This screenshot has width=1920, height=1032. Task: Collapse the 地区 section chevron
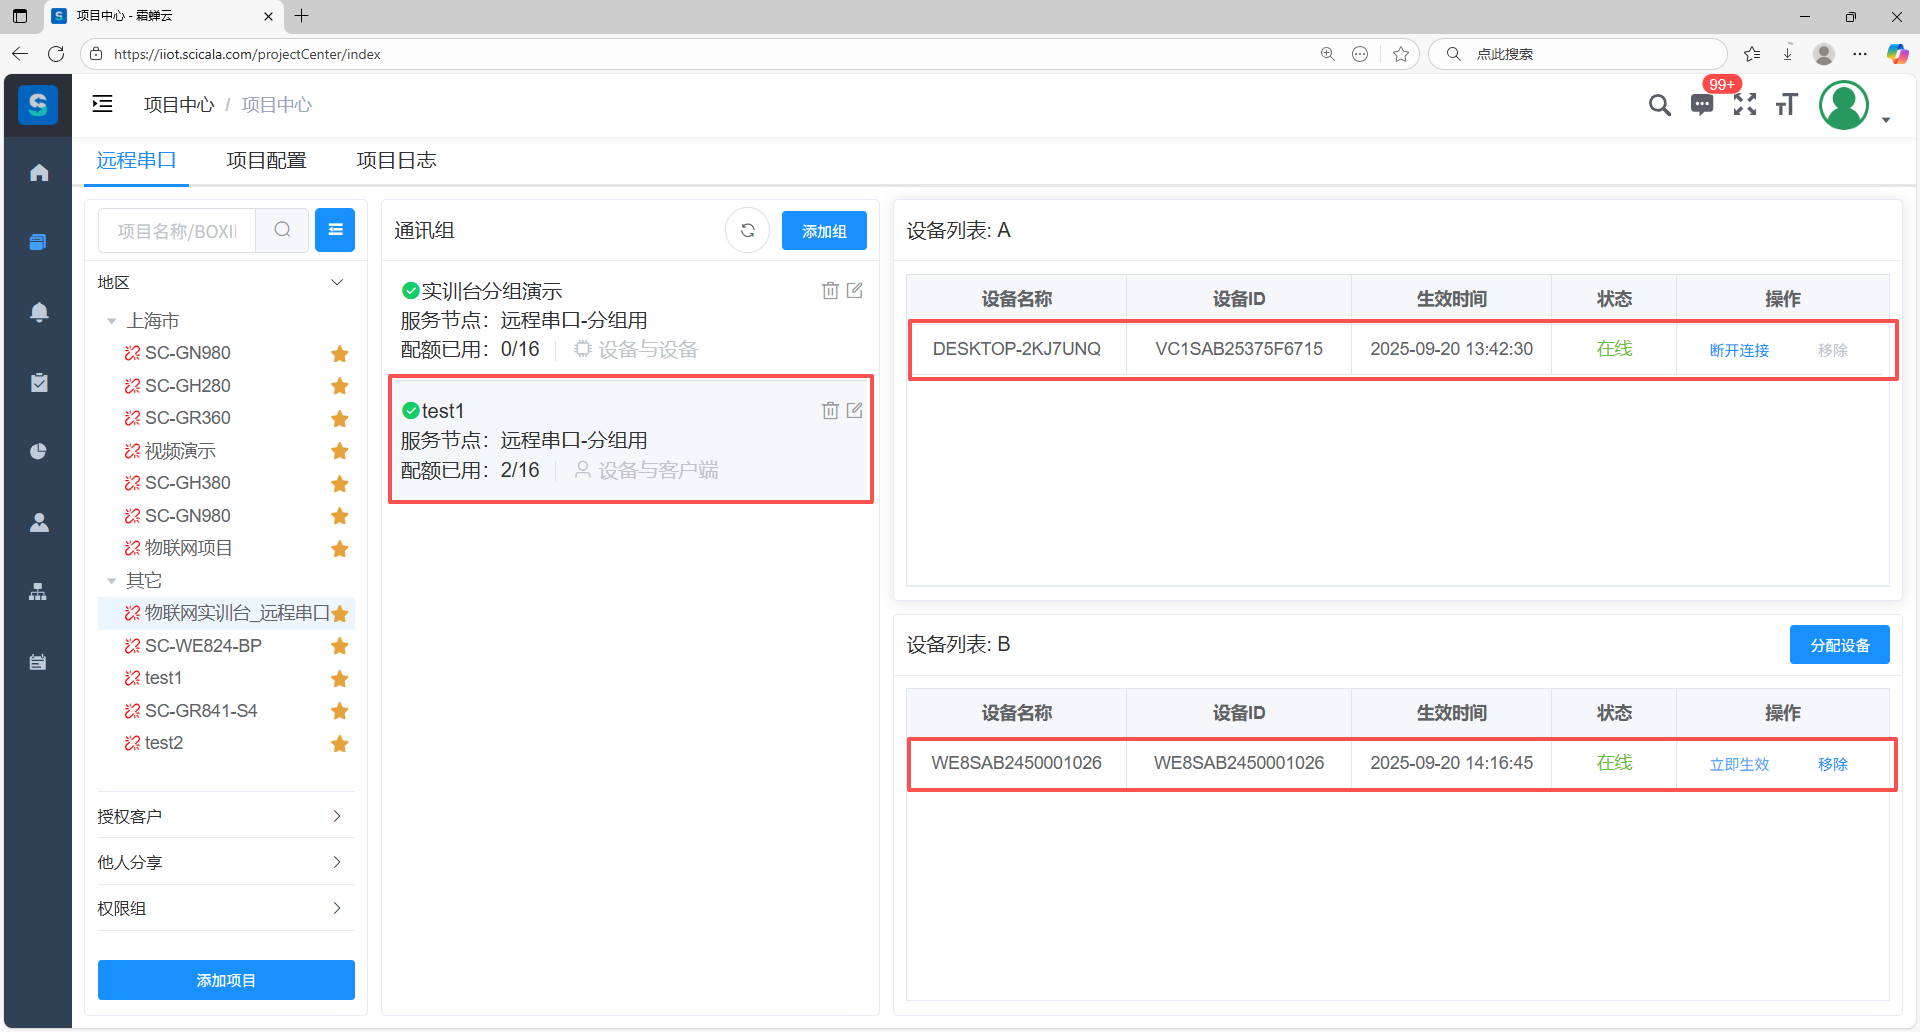point(337,283)
